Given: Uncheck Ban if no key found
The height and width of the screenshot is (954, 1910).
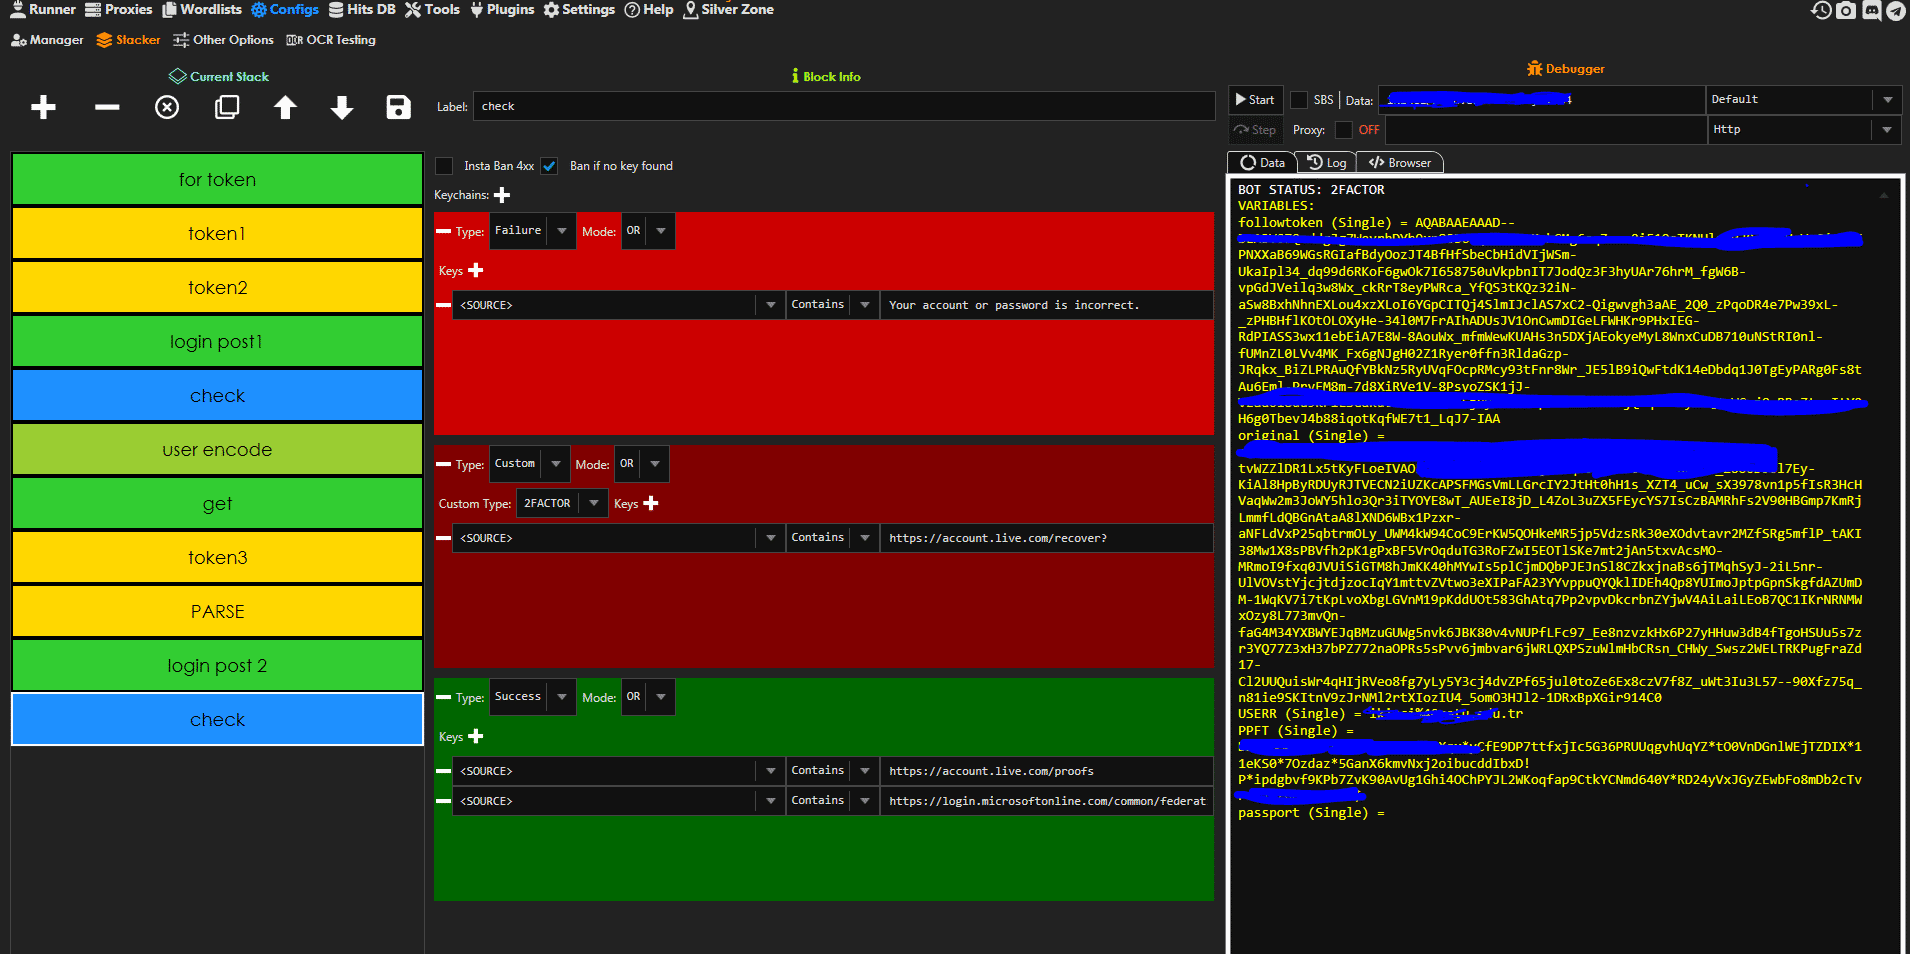Looking at the screenshot, I should pos(549,166).
